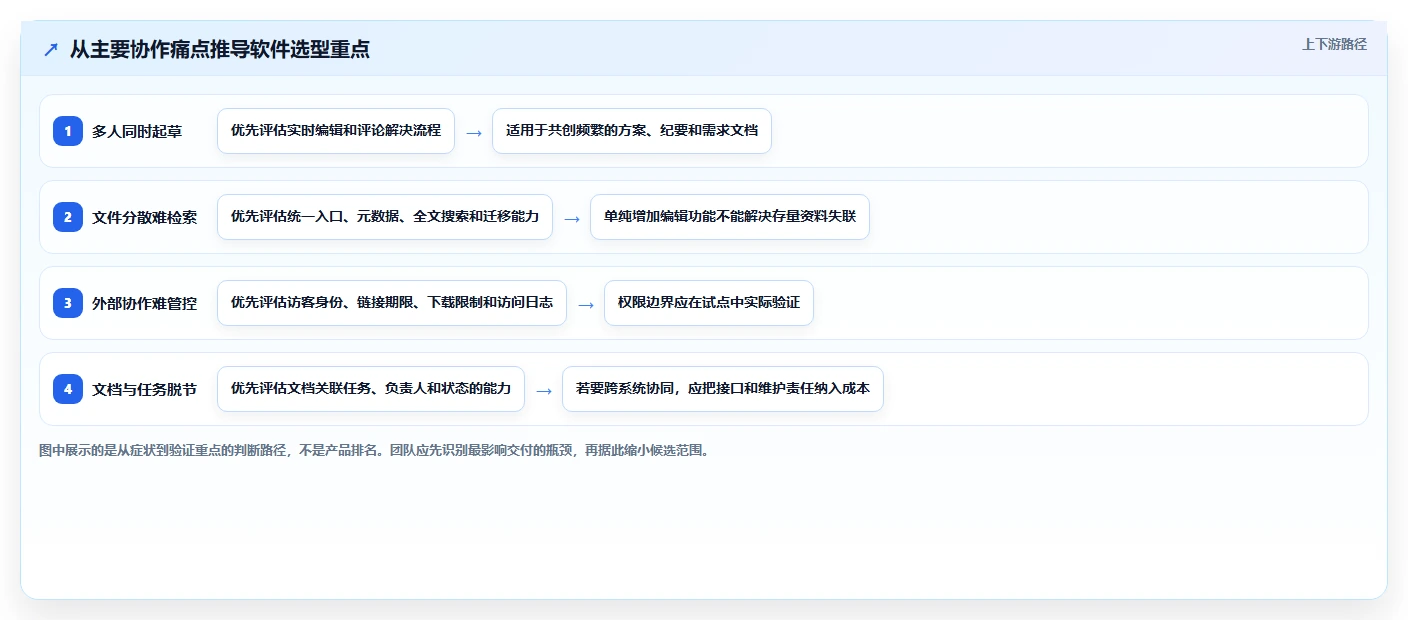Select the 外部协作难管控 label
This screenshot has height=620, width=1408.
[x=144, y=303]
